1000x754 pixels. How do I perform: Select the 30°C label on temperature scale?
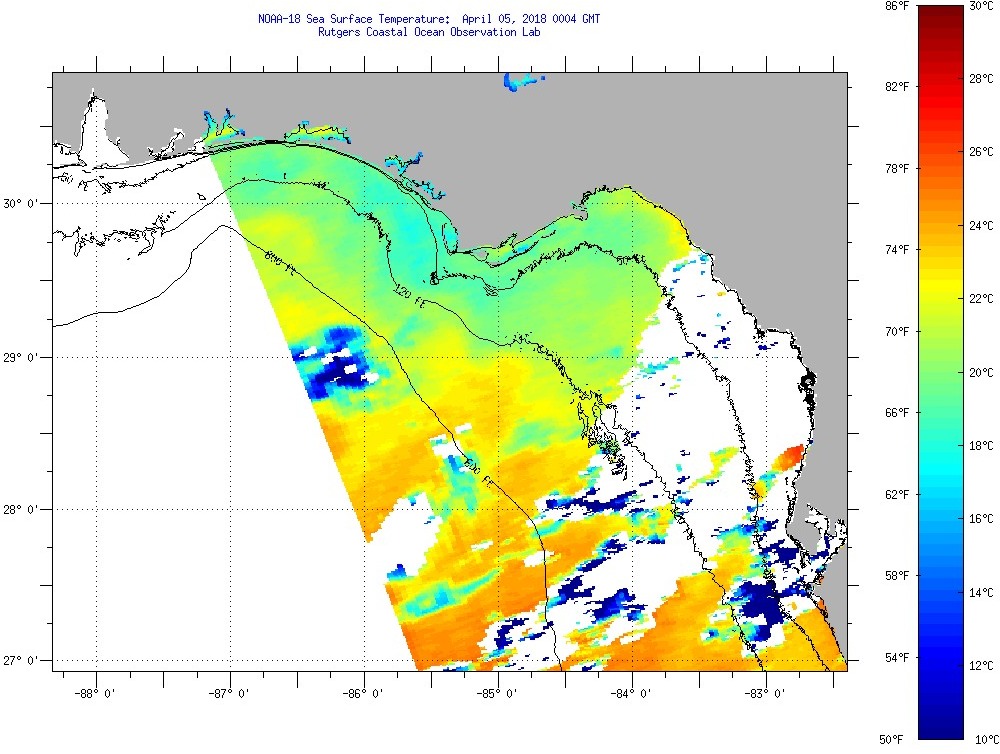[980, 6]
